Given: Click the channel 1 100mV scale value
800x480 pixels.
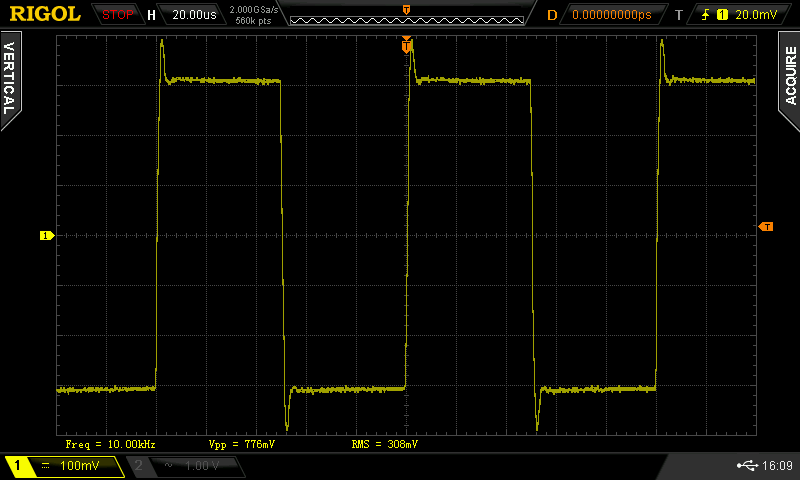Looking at the screenshot, I should 80,465.
